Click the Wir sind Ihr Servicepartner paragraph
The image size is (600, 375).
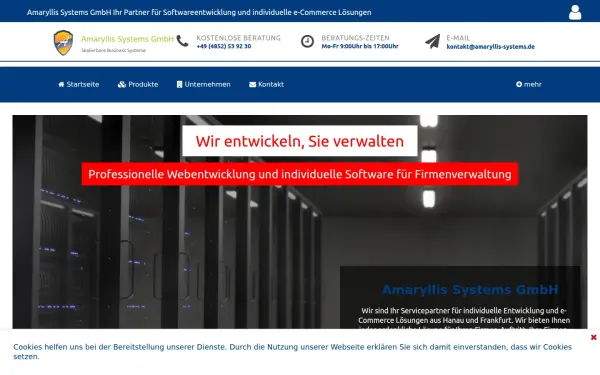pyautogui.click(x=464, y=318)
